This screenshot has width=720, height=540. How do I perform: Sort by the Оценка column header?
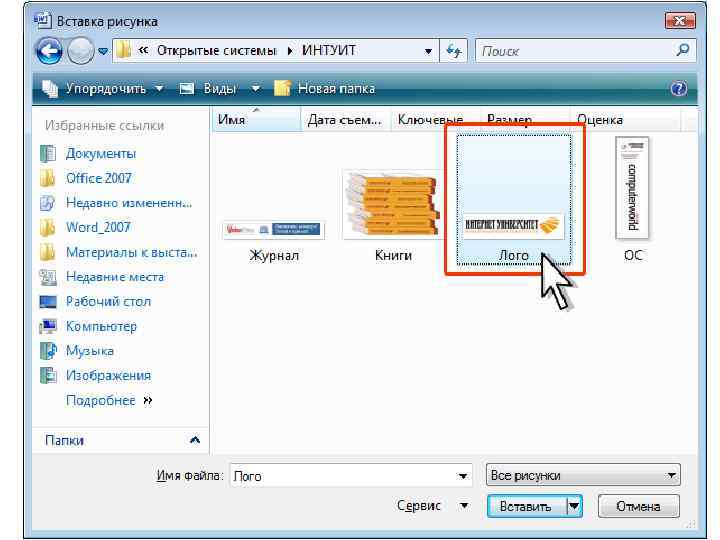[625, 120]
